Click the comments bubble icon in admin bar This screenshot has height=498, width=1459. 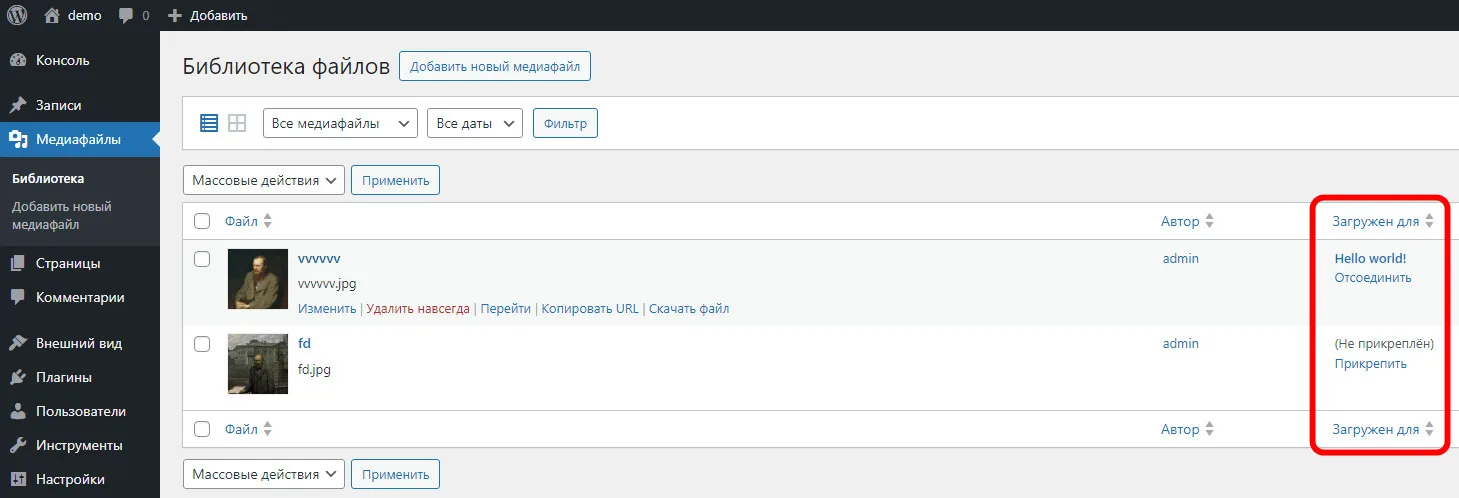click(126, 16)
